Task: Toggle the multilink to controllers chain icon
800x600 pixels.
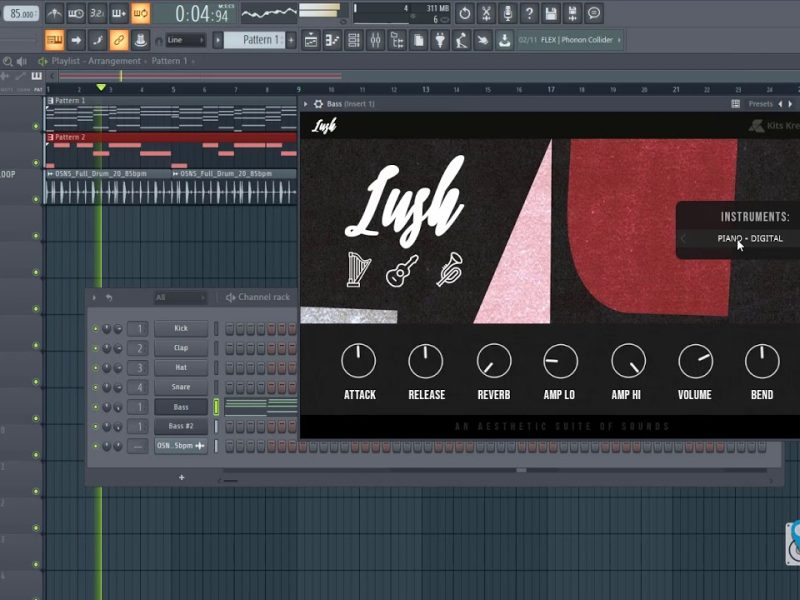Action: coord(118,40)
